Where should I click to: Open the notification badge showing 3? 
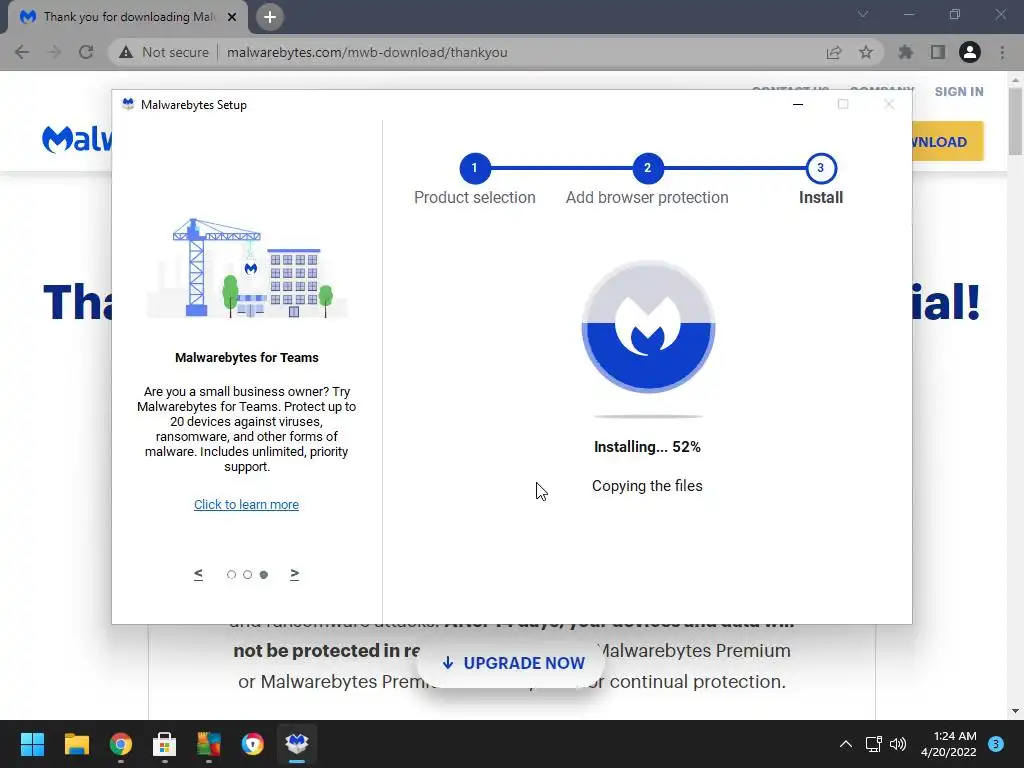point(996,744)
